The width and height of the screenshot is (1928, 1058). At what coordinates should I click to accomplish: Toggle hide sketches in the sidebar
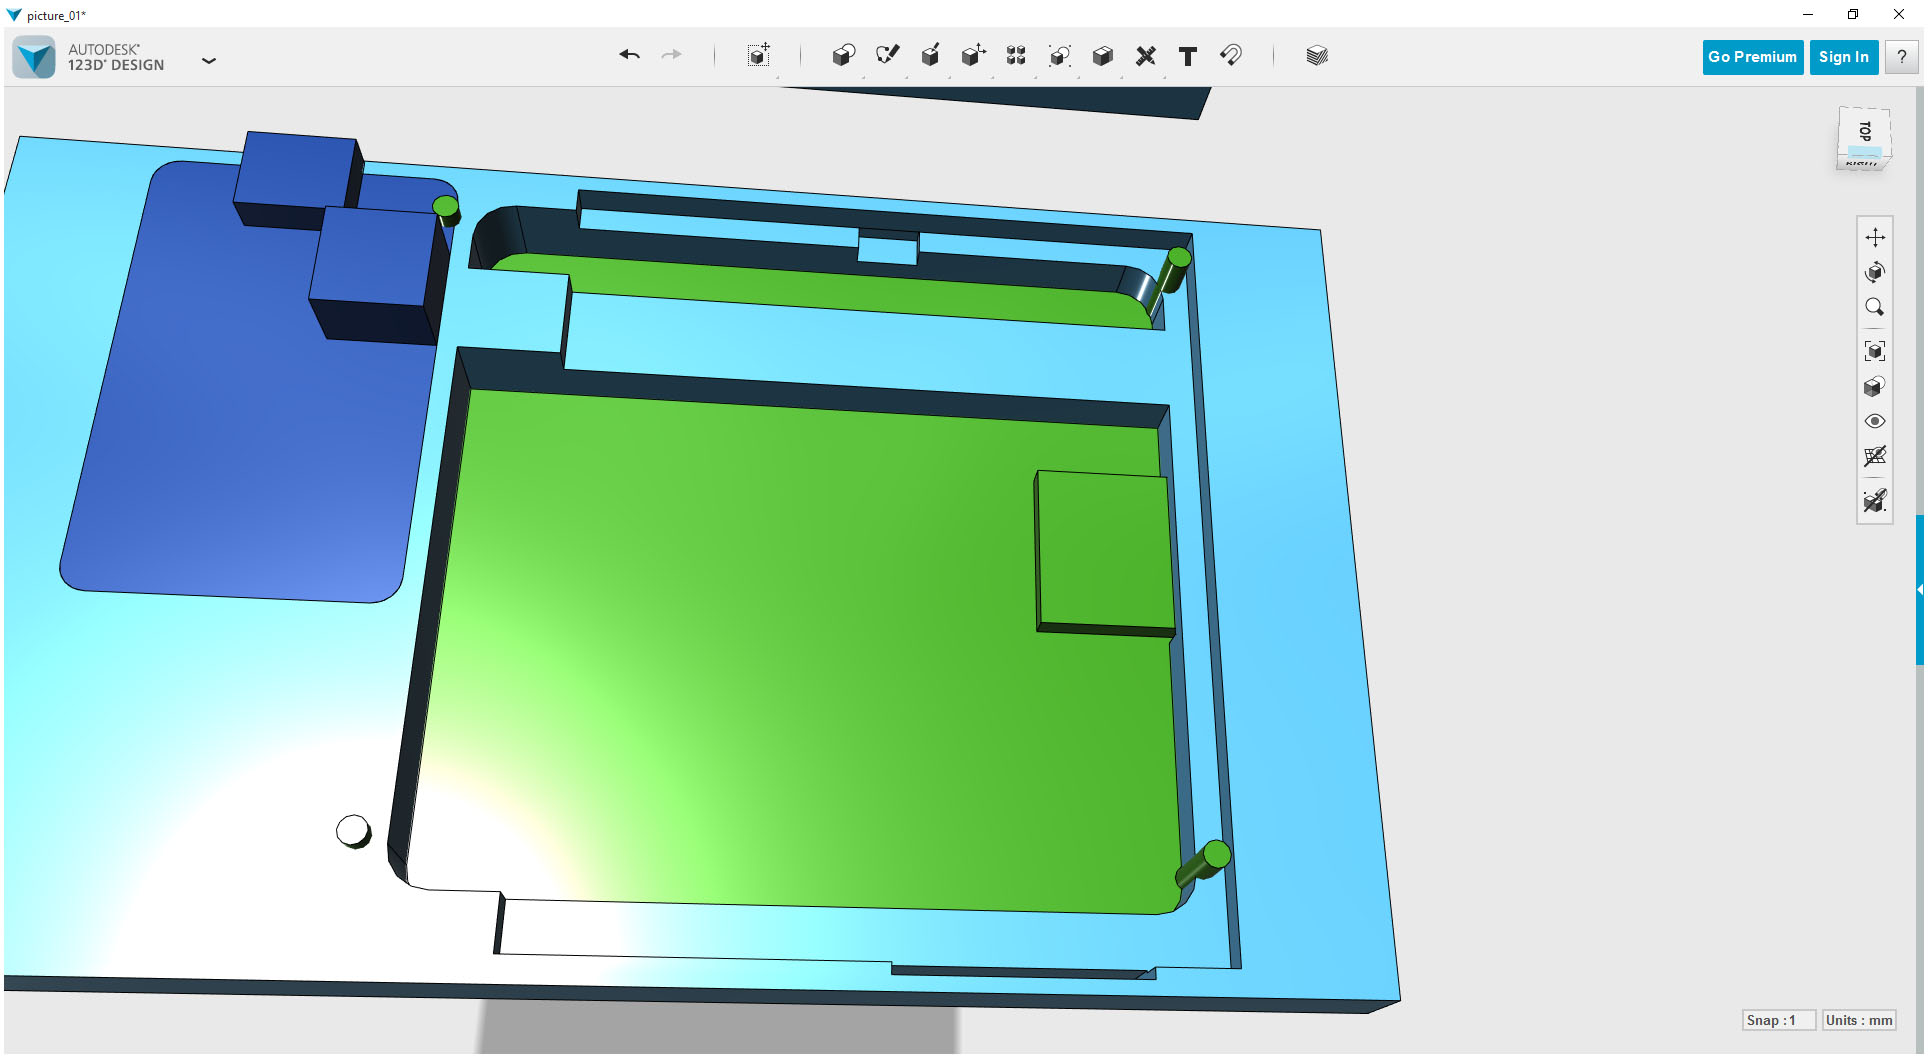tap(1875, 457)
